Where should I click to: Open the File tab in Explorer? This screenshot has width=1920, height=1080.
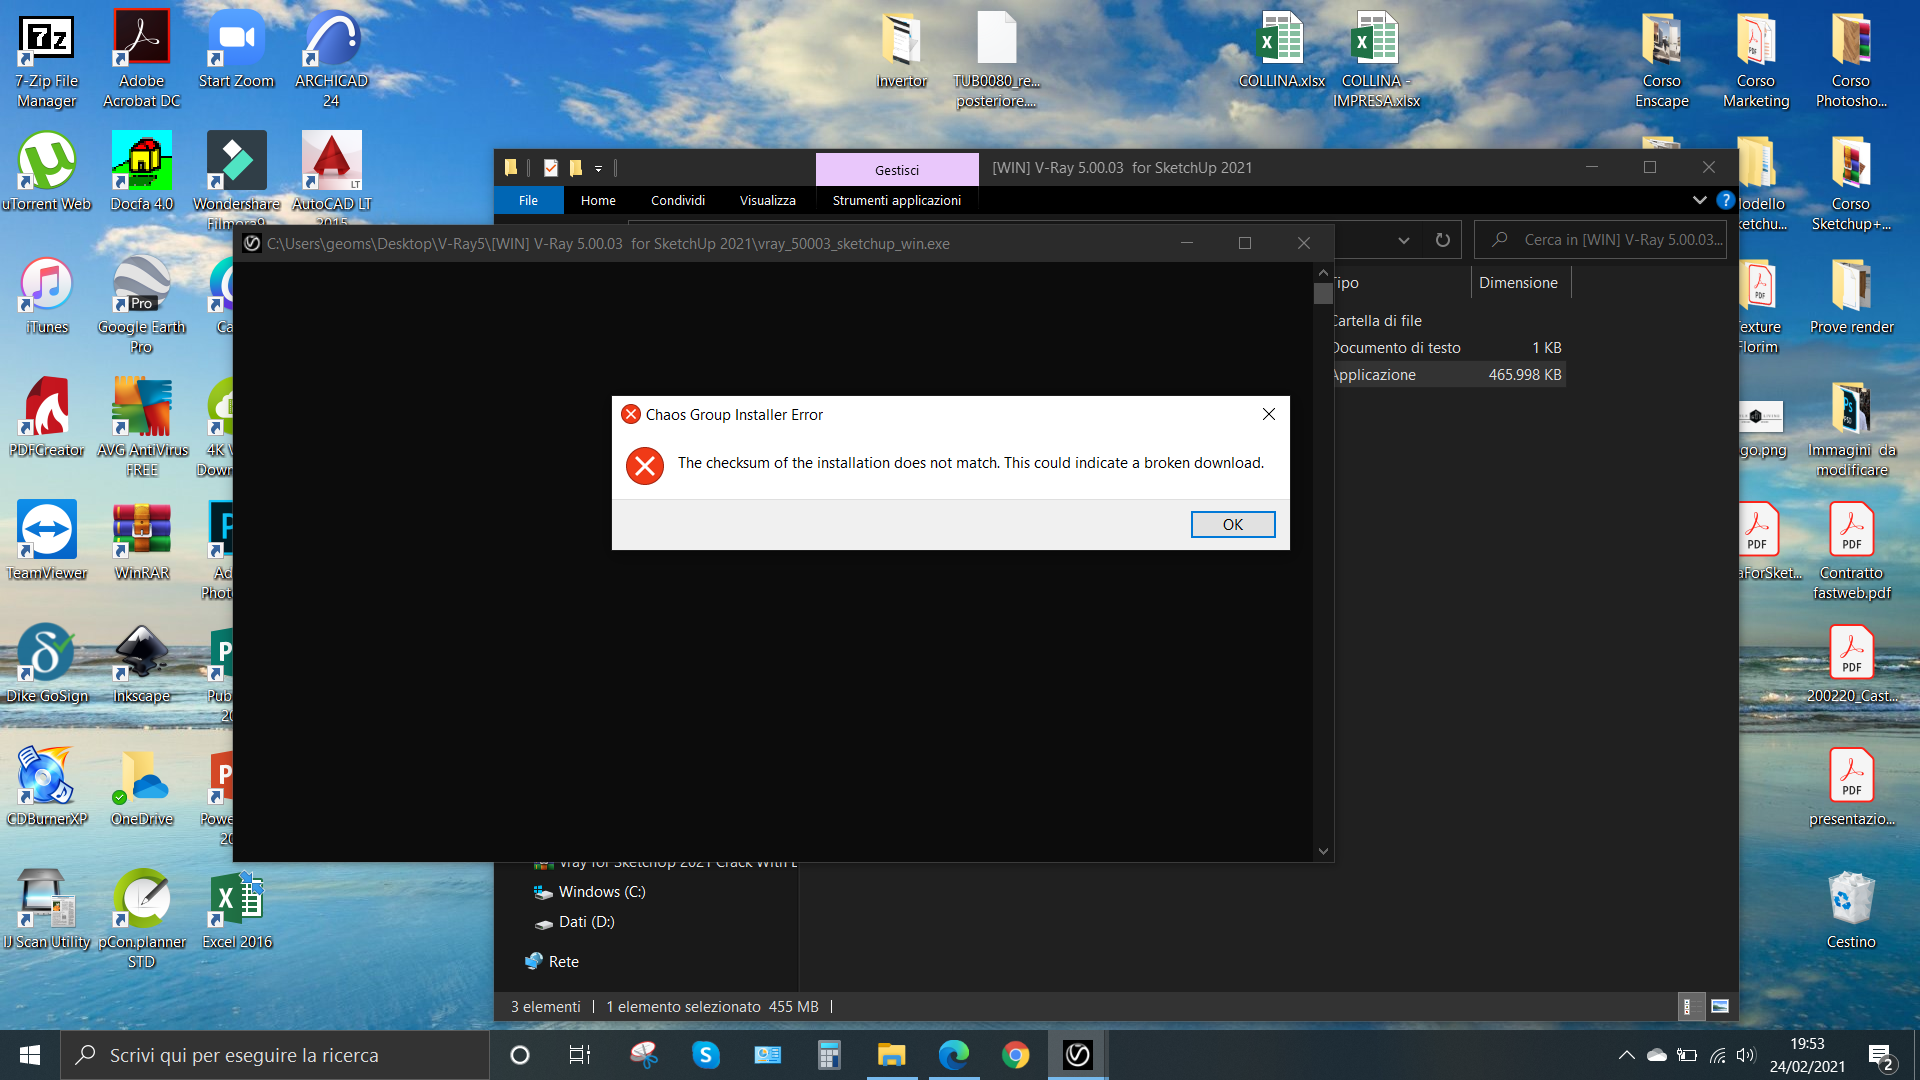(528, 200)
